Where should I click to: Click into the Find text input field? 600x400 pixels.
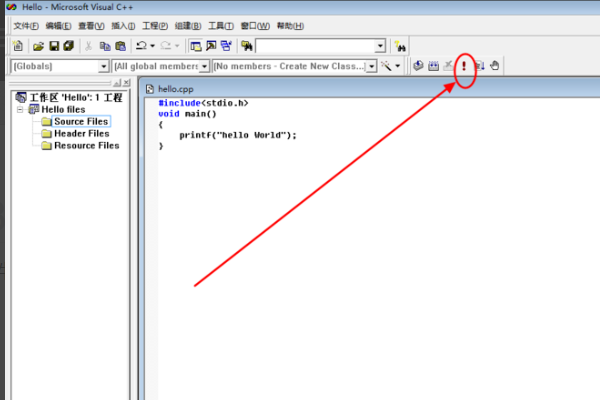tap(315, 46)
